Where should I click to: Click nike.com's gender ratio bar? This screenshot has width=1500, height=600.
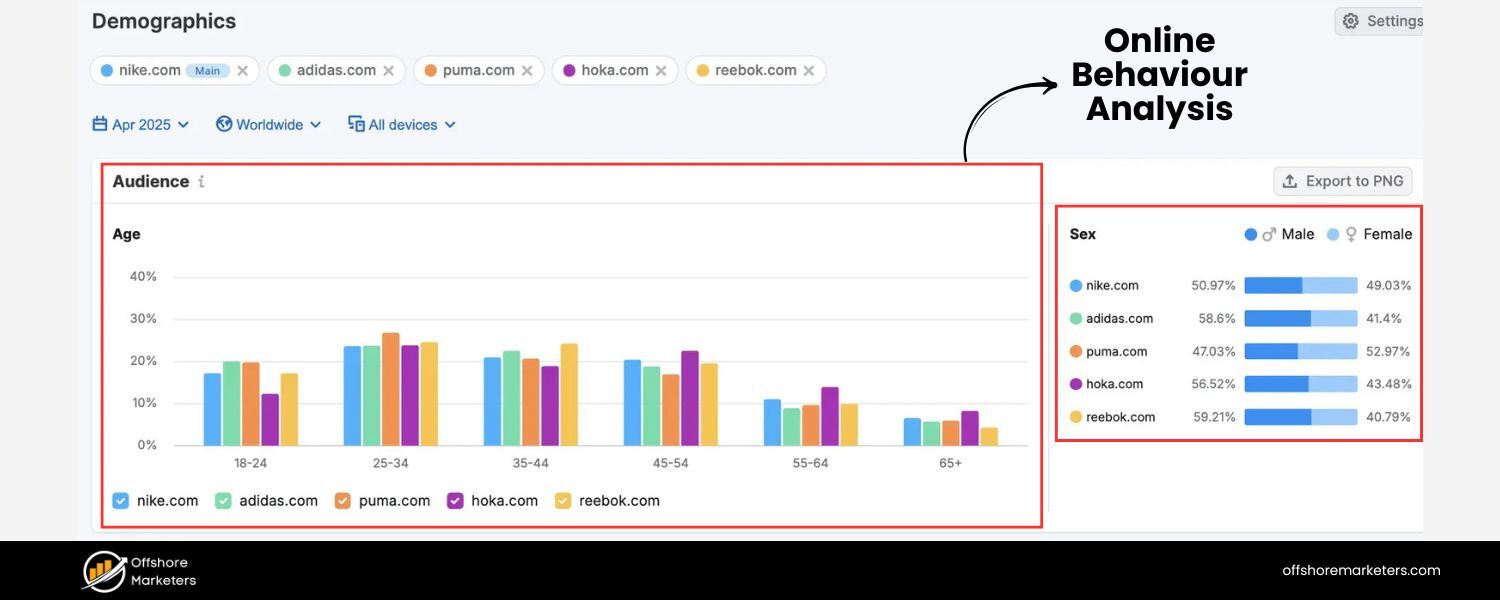[x=1300, y=285]
